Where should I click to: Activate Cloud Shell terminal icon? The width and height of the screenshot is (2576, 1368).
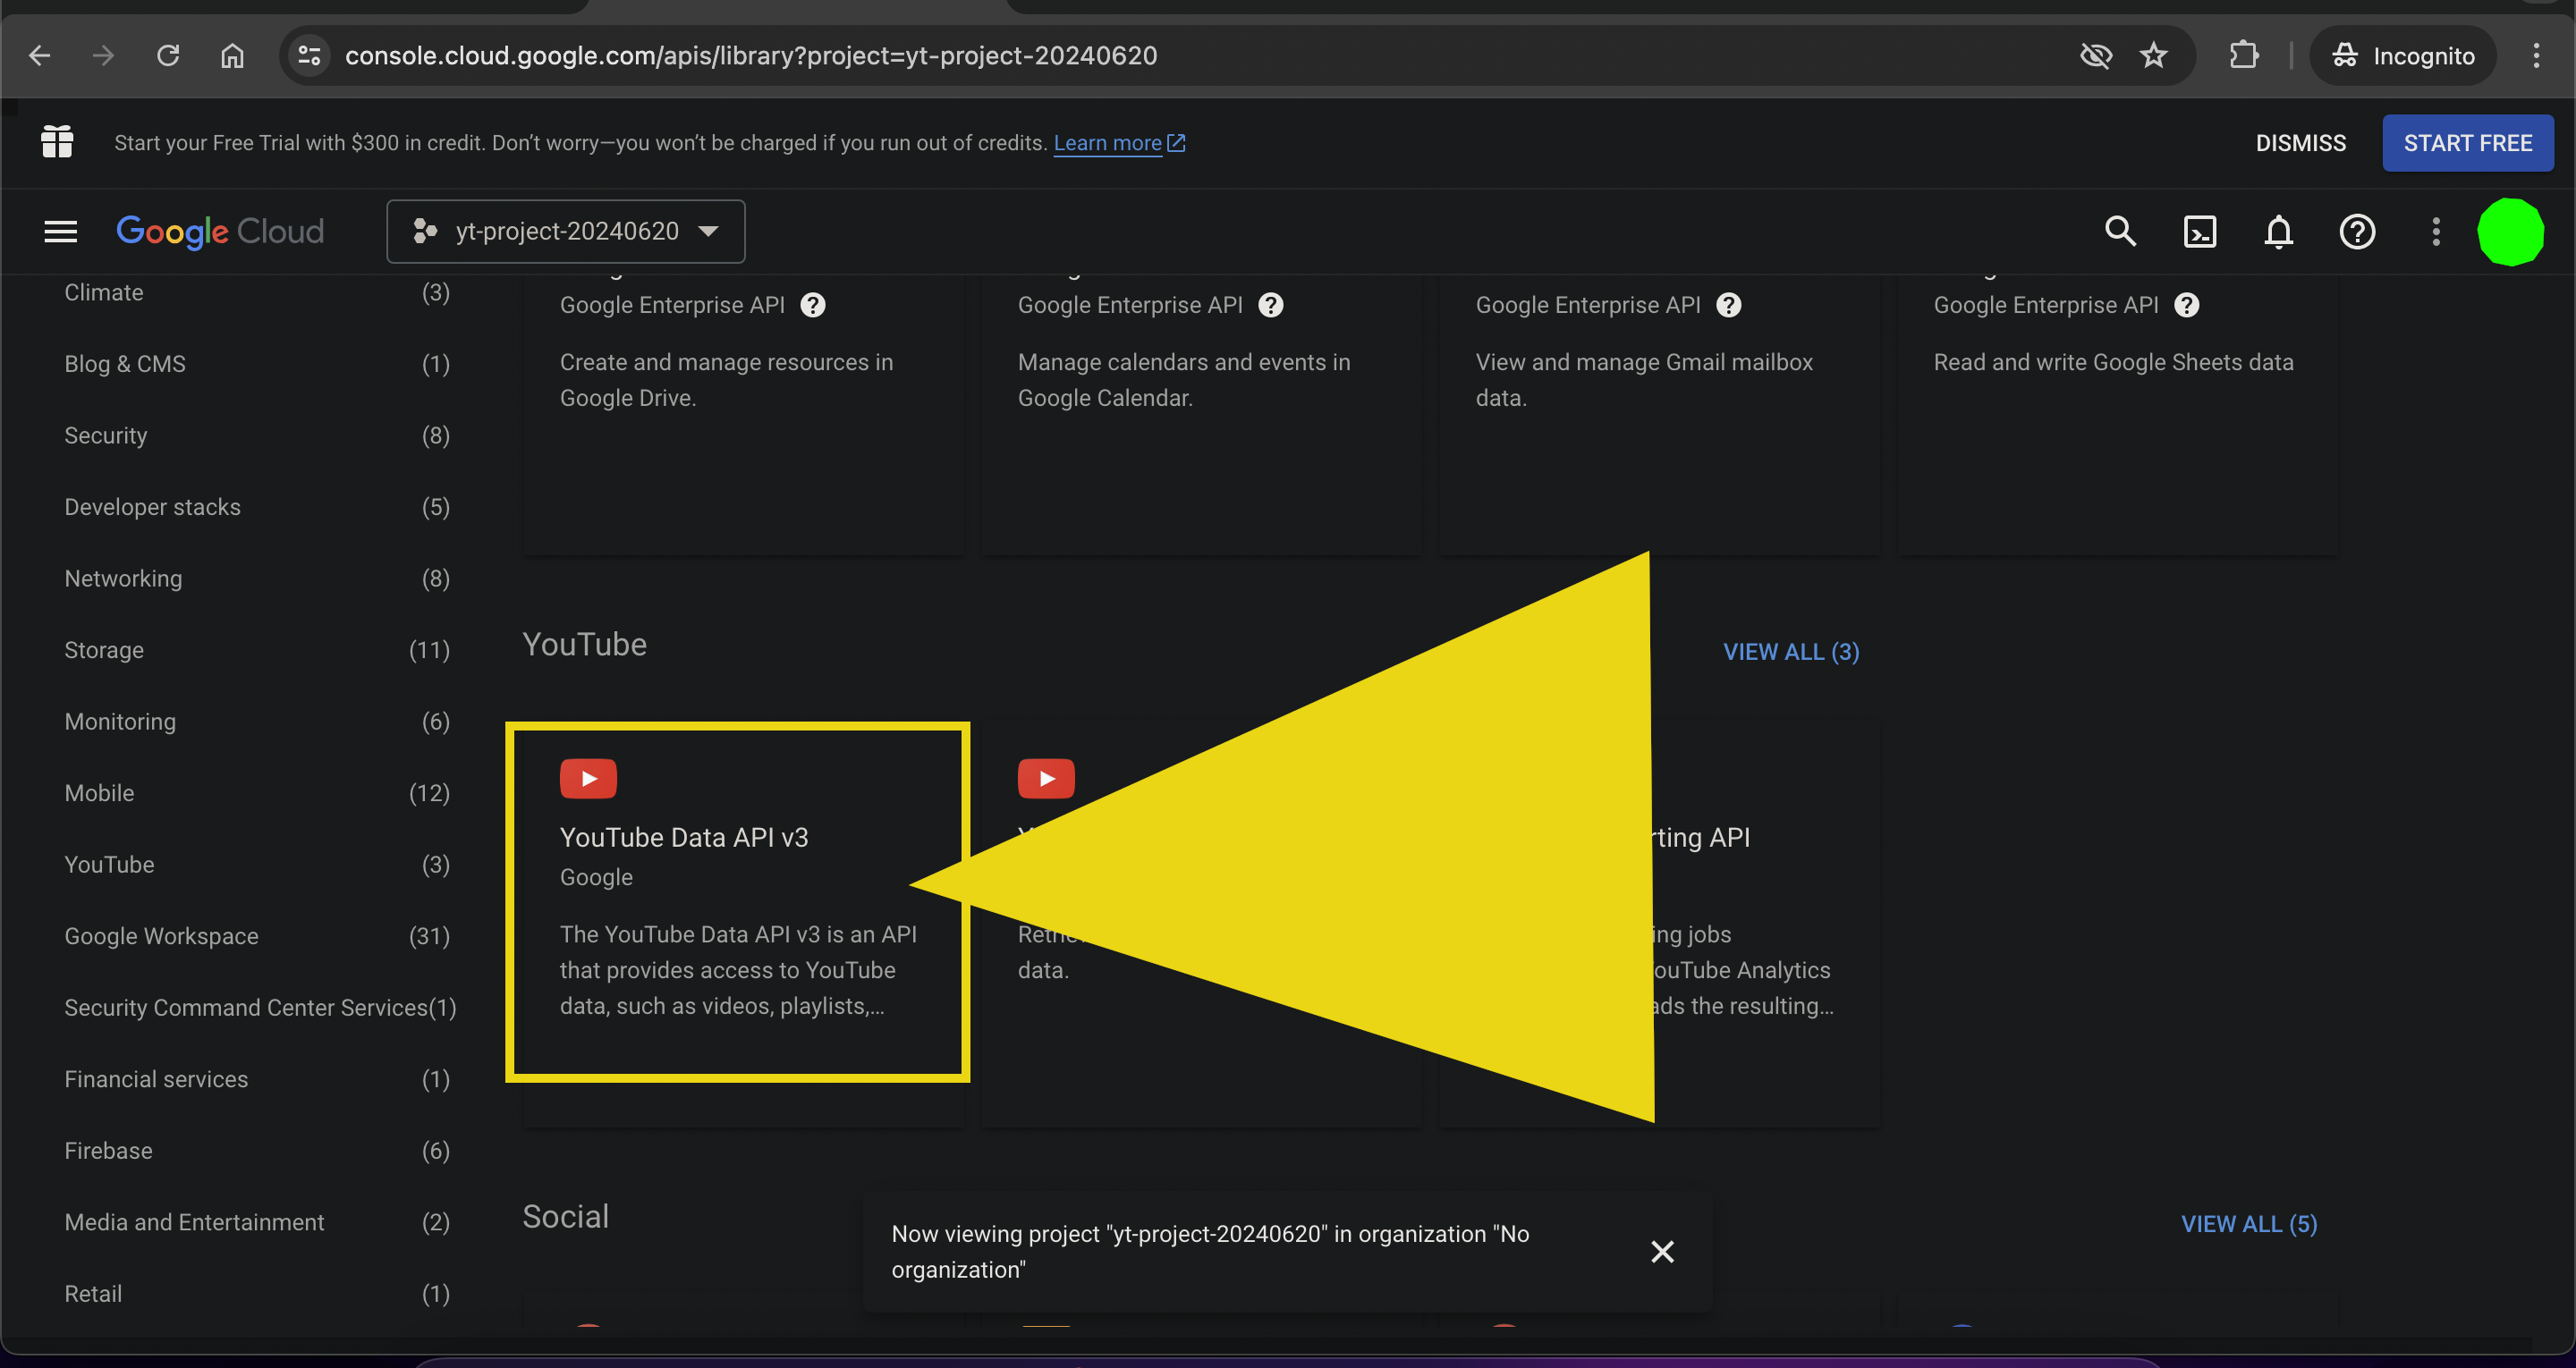point(2199,232)
